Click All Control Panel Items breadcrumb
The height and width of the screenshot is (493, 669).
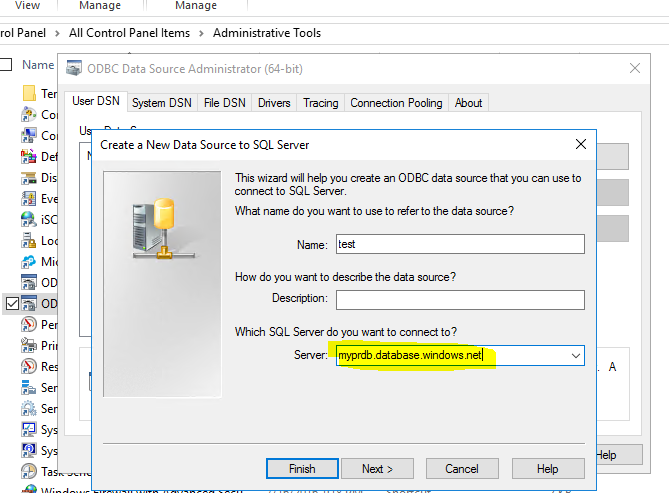(129, 33)
